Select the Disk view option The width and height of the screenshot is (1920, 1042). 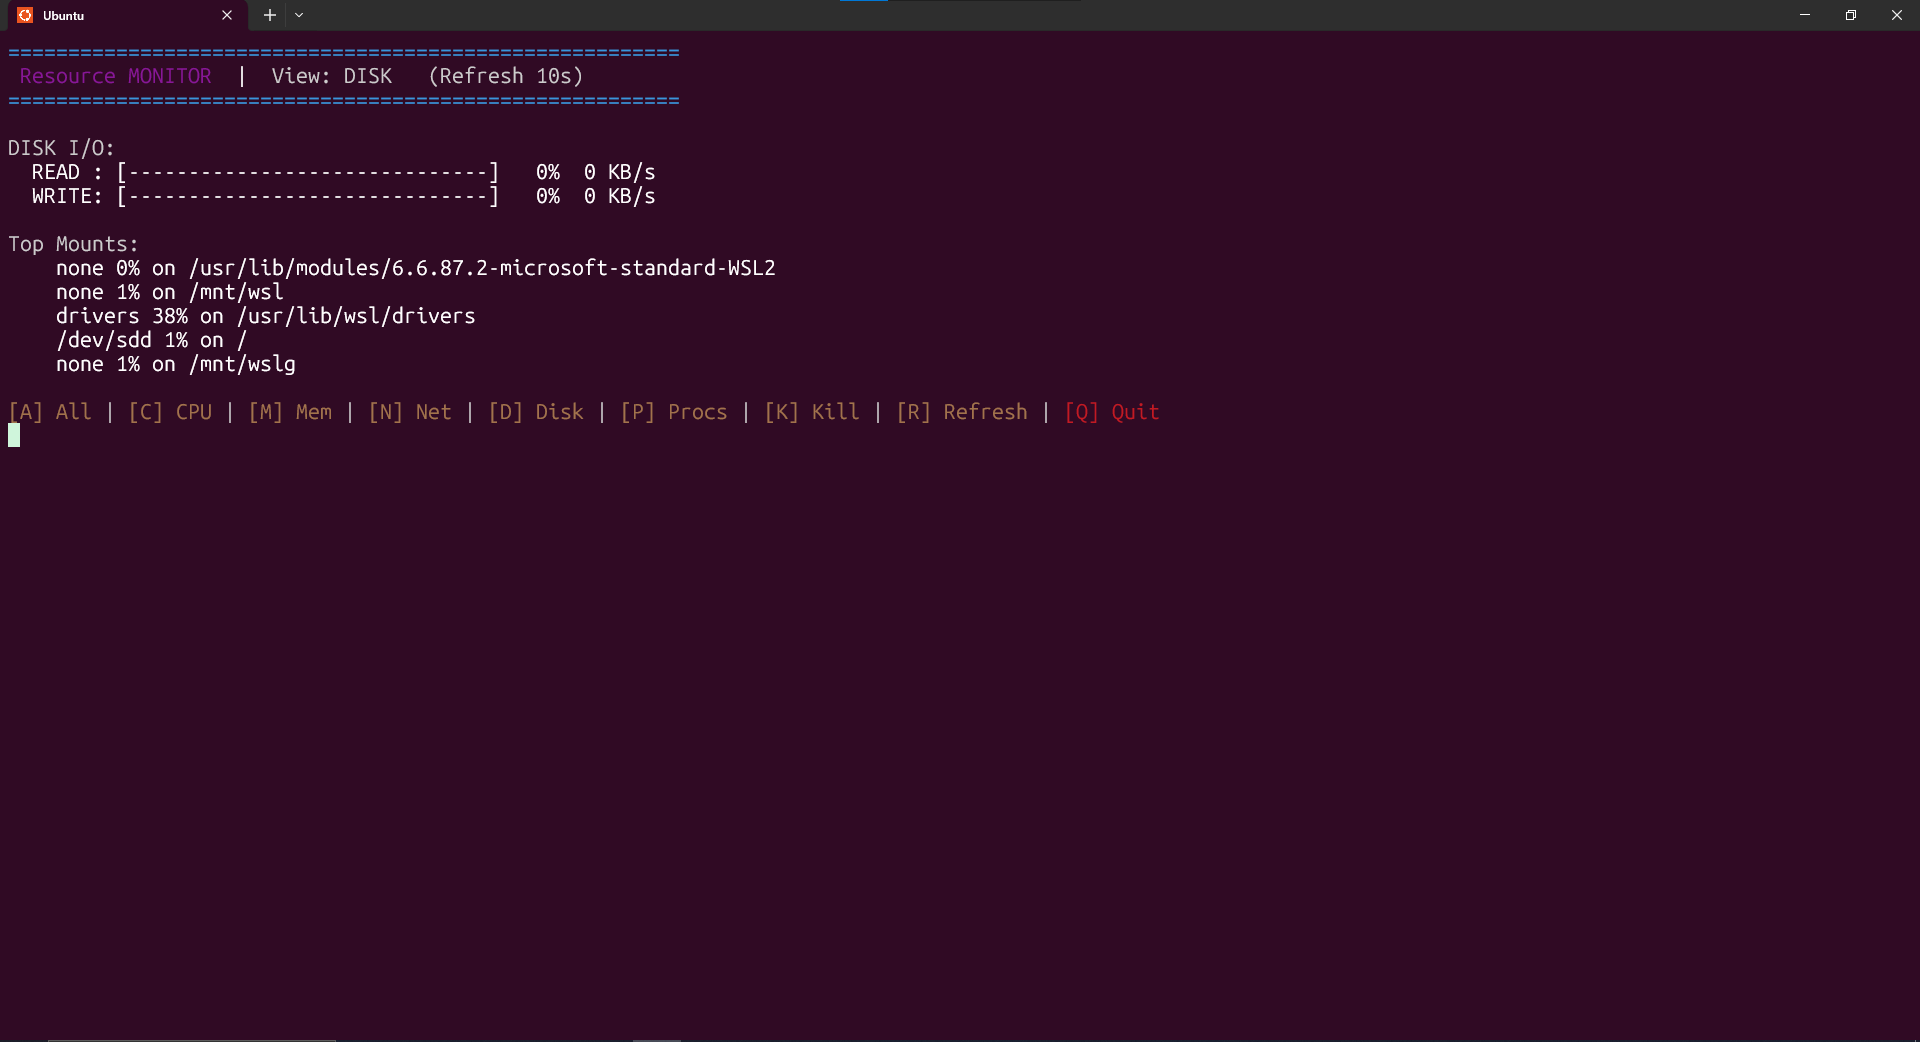point(537,412)
